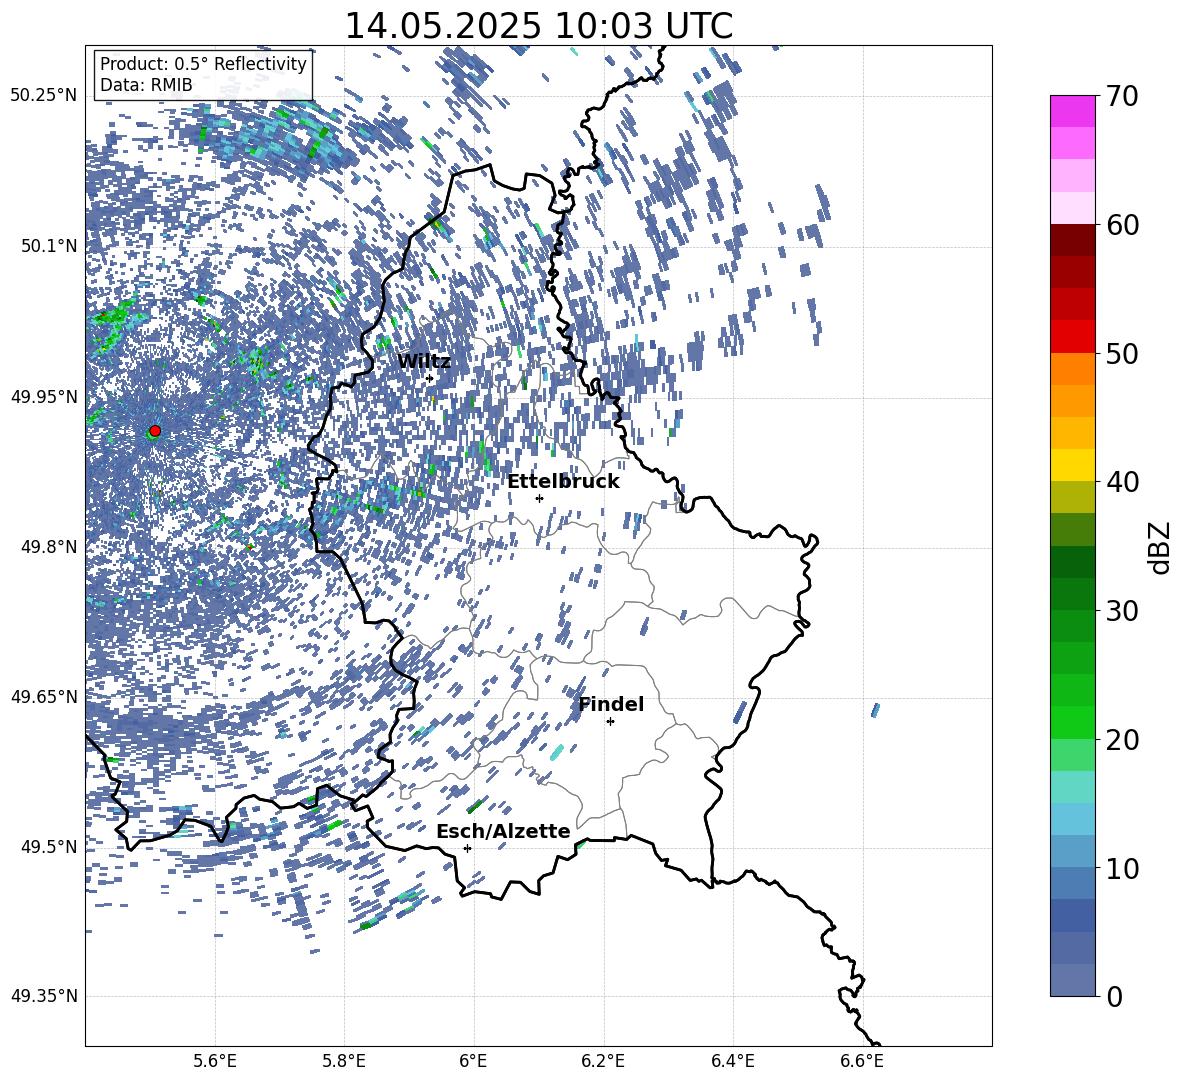This screenshot has width=1184, height=1081.
Task: Click the turquoise radar echo southwest of Findel
Action: coord(557,752)
